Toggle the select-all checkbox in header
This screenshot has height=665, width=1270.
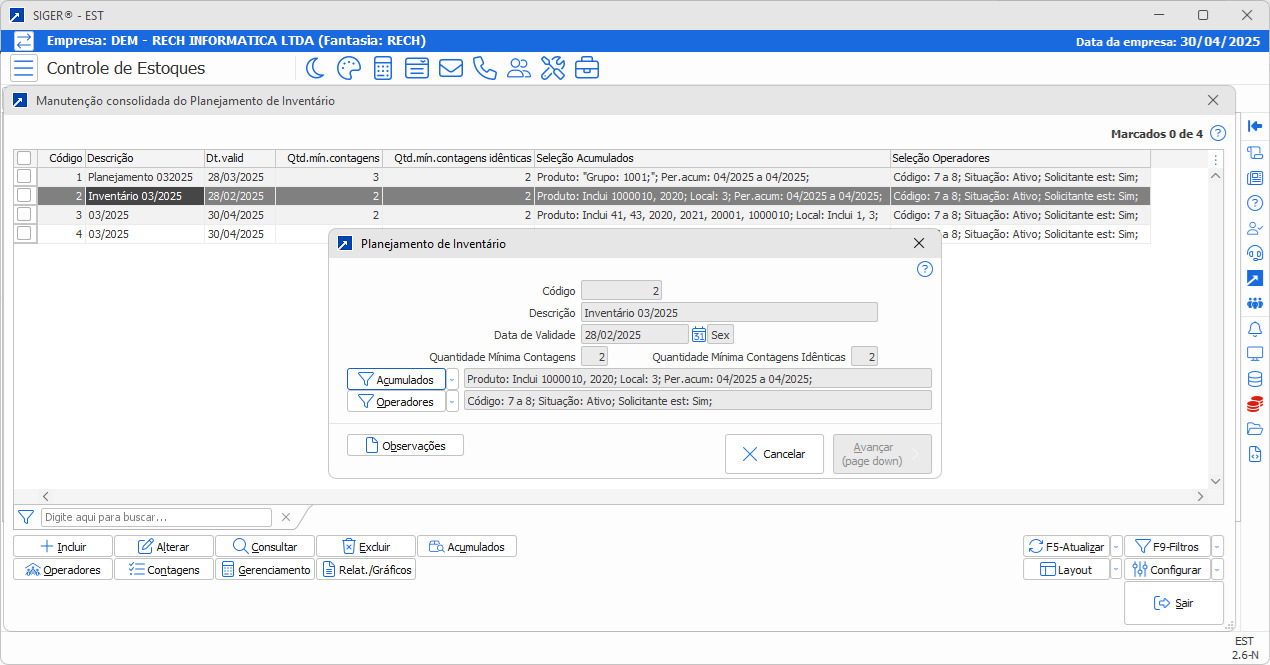(25, 158)
